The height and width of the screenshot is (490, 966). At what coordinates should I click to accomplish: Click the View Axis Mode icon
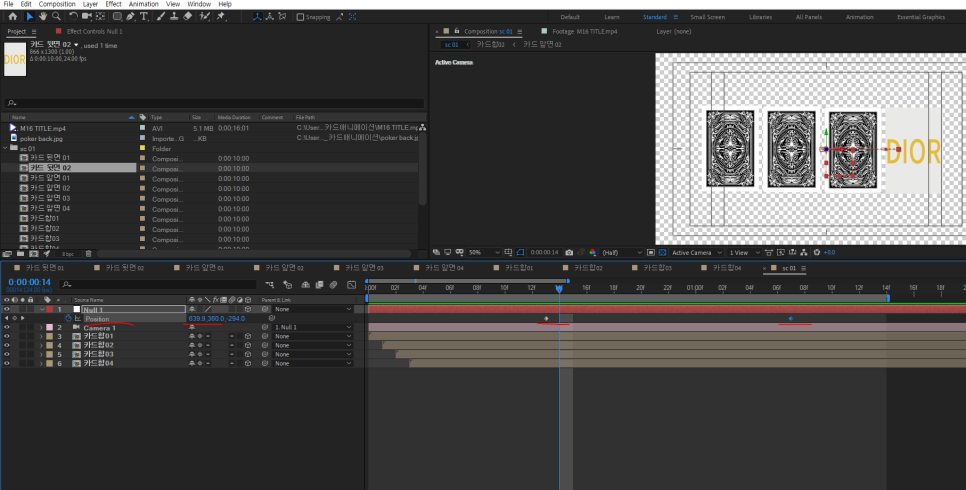282,17
